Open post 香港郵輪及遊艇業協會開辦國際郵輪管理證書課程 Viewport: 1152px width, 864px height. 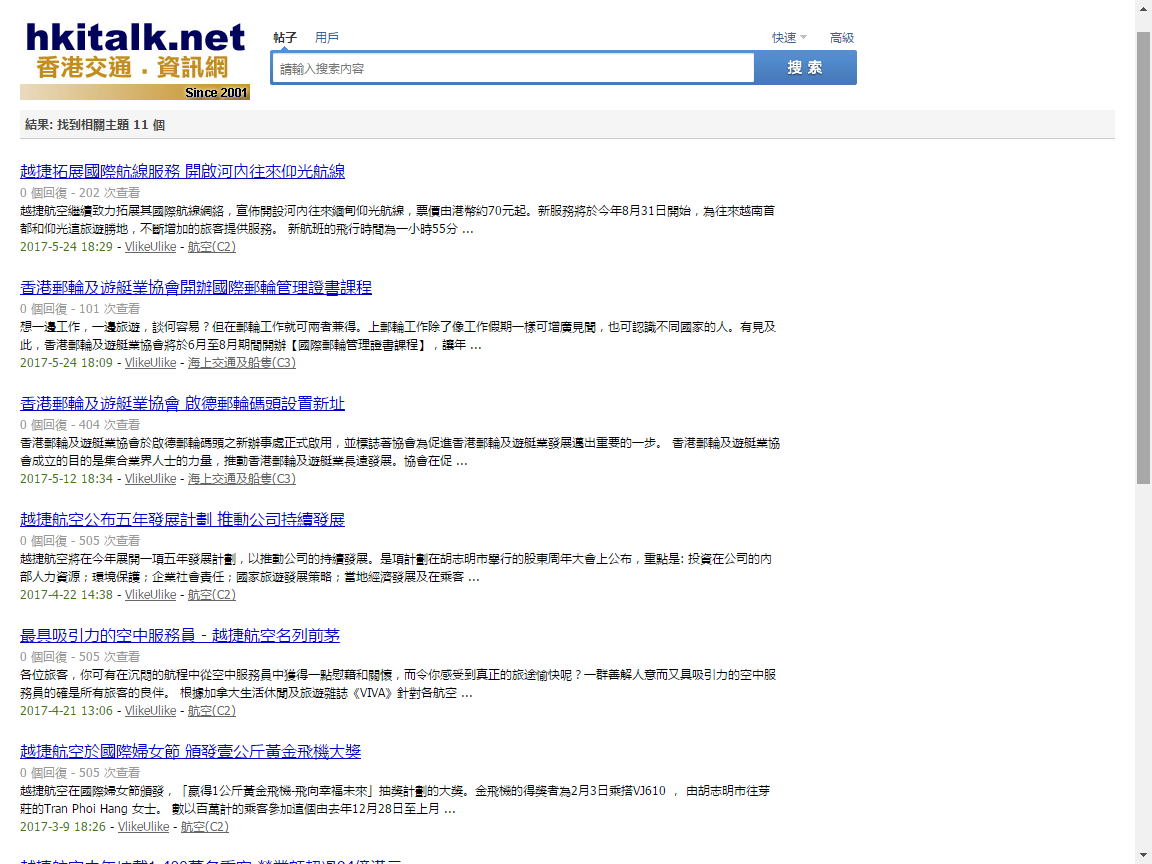[195, 287]
